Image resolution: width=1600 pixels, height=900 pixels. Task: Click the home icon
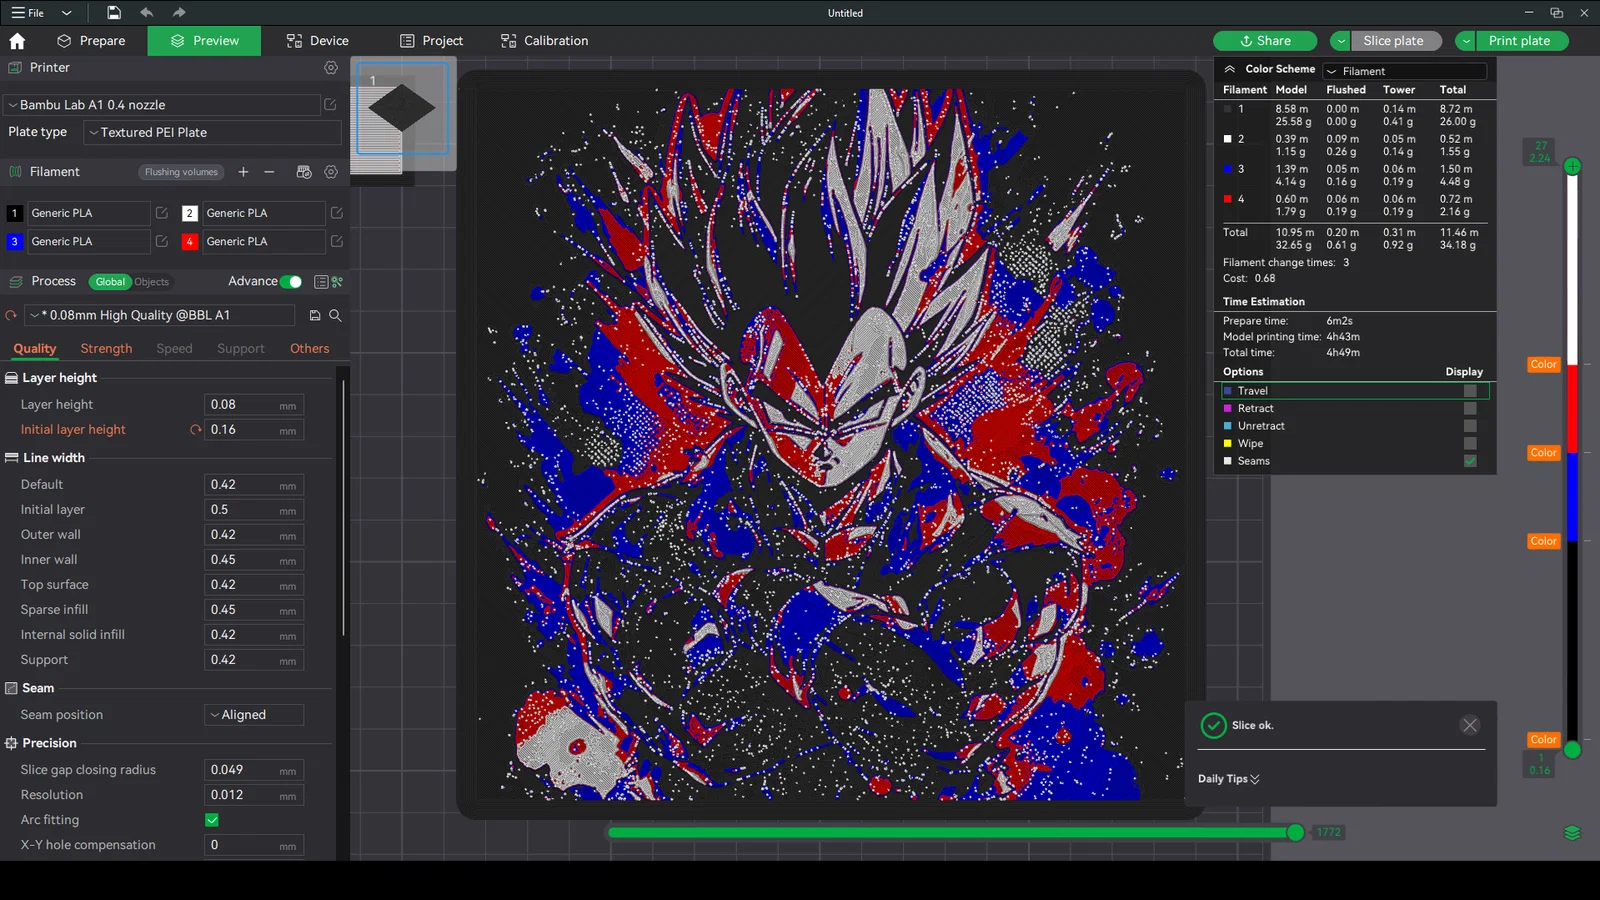pos(17,41)
